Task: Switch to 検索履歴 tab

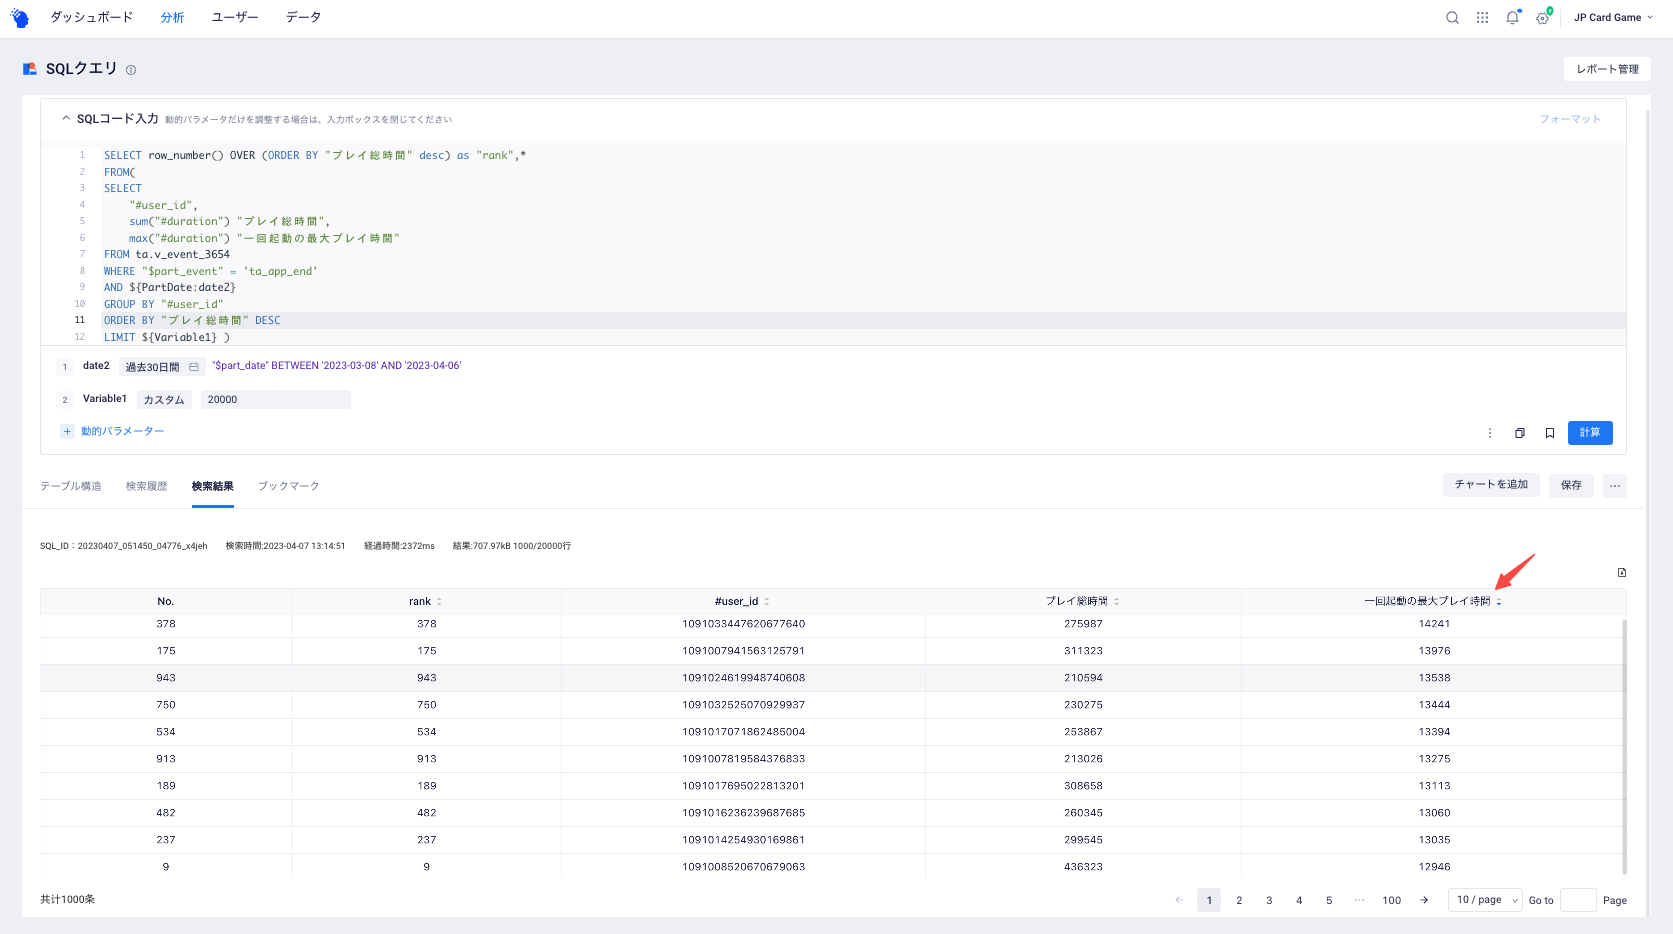Action: (147, 486)
